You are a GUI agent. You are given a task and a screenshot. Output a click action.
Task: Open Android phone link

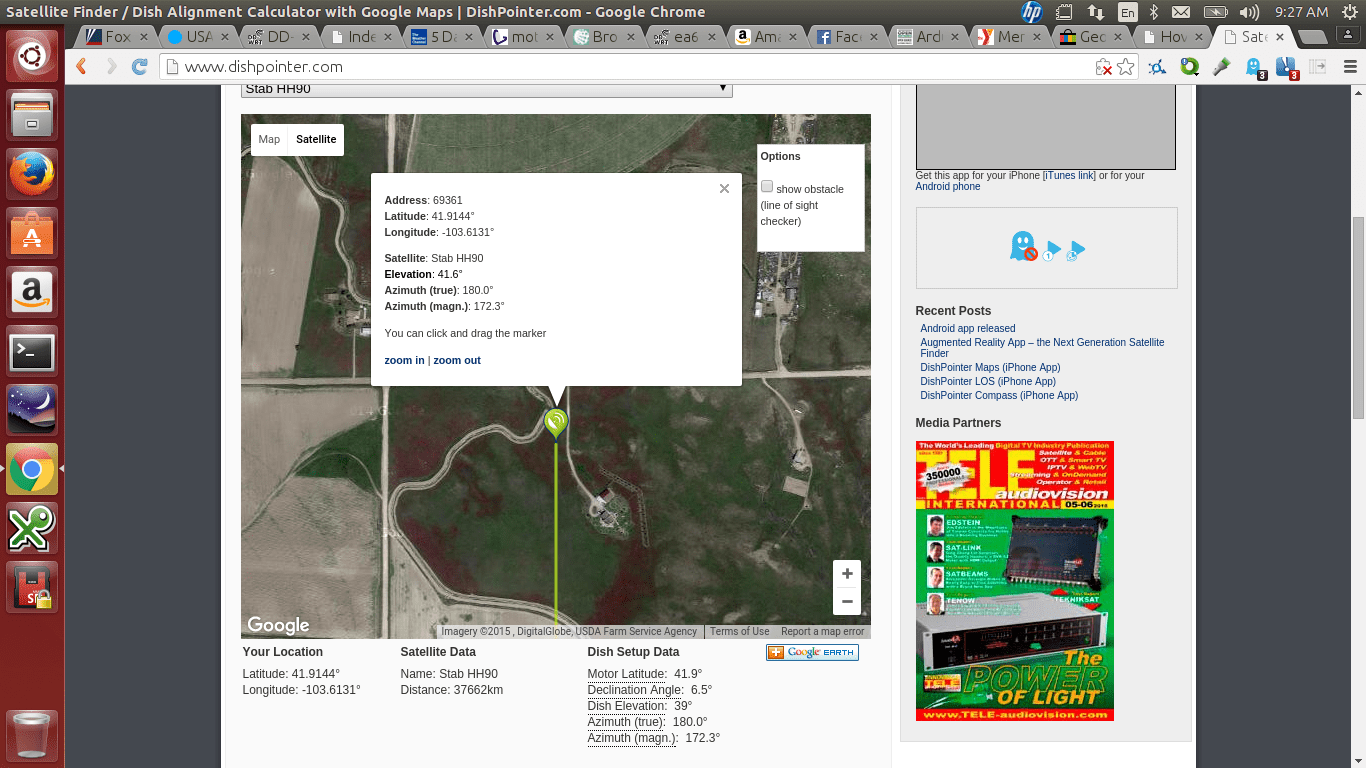pyautogui.click(x=948, y=186)
